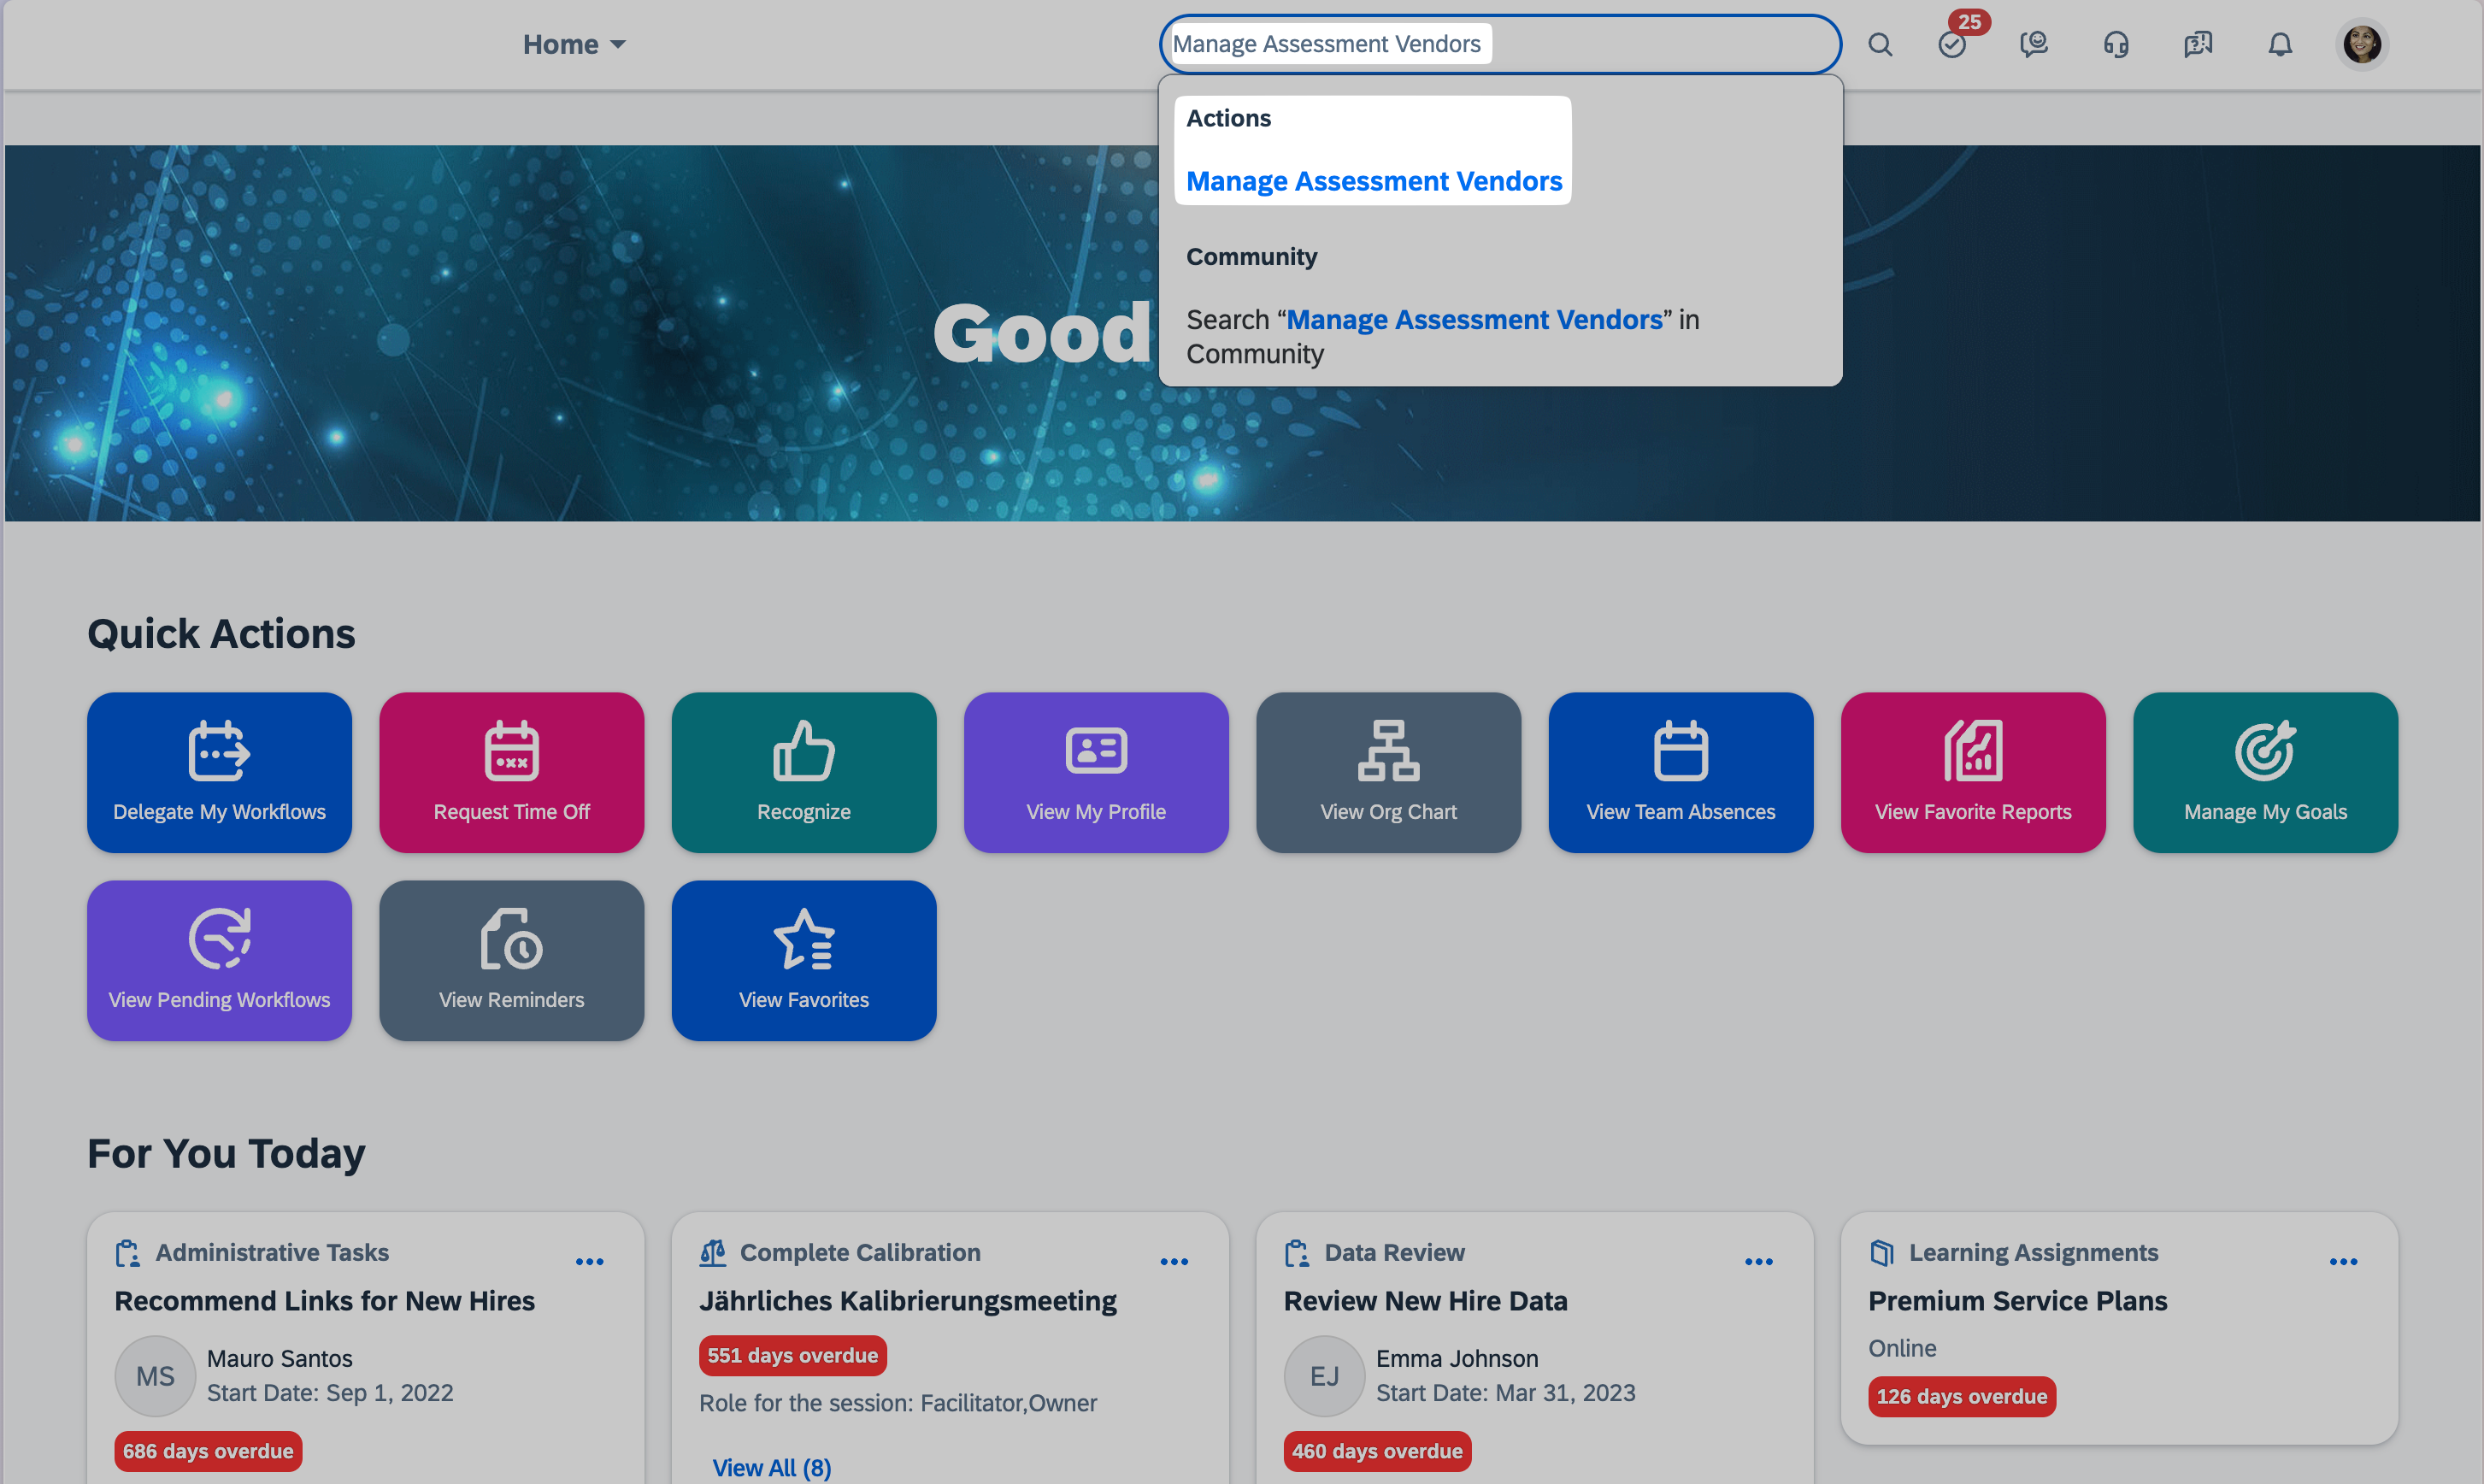Viewport: 2484px width, 1484px height.
Task: Open Learning Assignments card options menu
Action: point(2343,1261)
